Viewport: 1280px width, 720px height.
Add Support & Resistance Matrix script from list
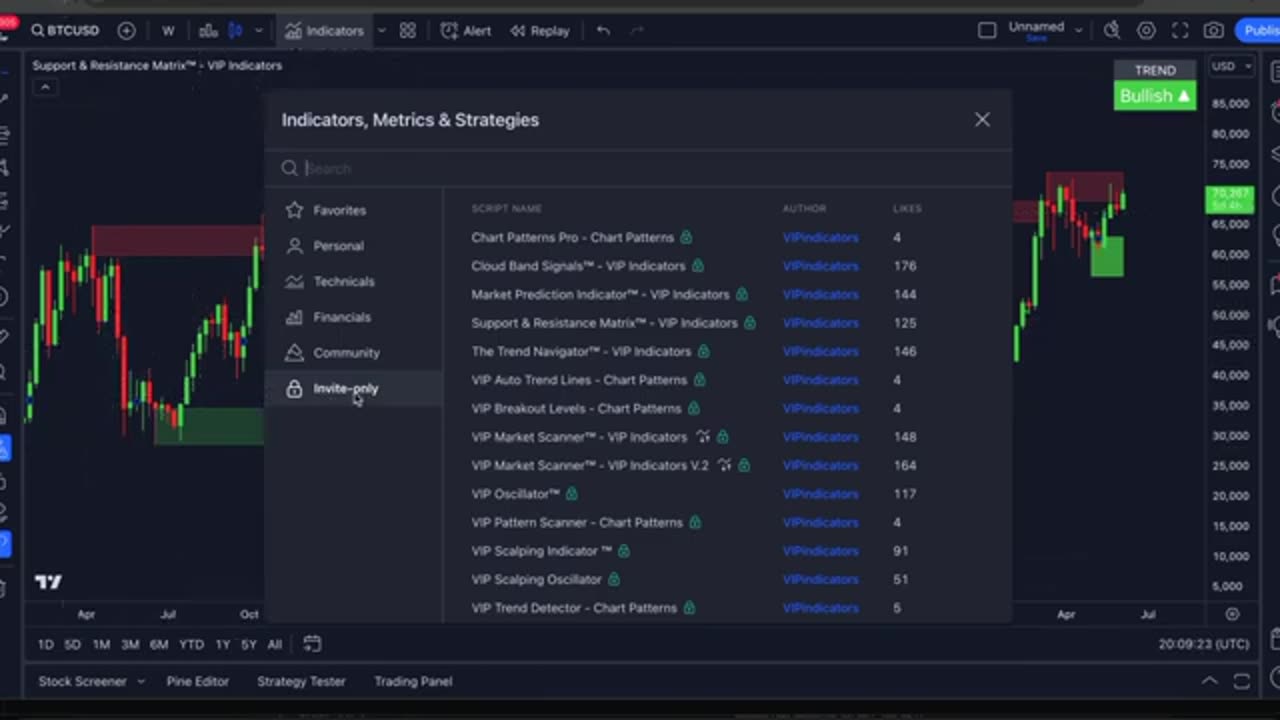(604, 323)
